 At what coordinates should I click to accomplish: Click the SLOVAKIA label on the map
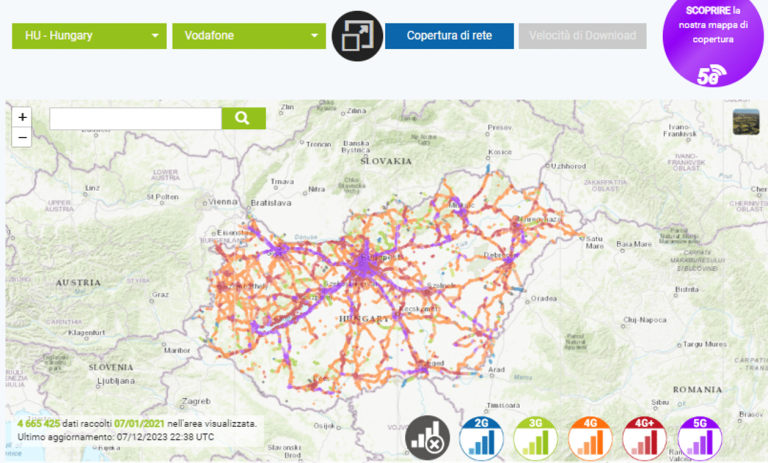(x=386, y=161)
